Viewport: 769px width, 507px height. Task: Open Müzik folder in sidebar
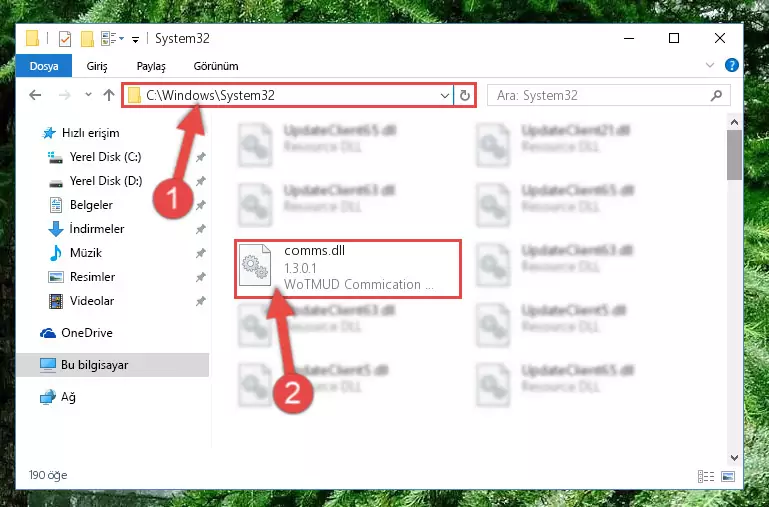(x=85, y=253)
